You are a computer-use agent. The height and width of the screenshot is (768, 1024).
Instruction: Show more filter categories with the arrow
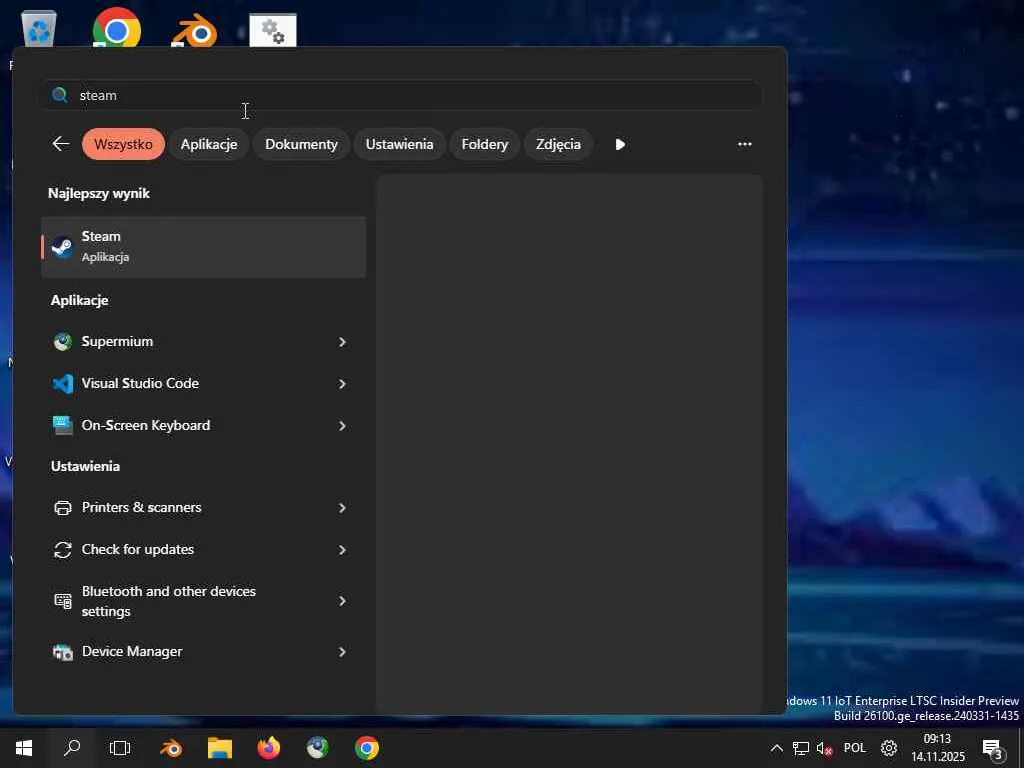620,144
